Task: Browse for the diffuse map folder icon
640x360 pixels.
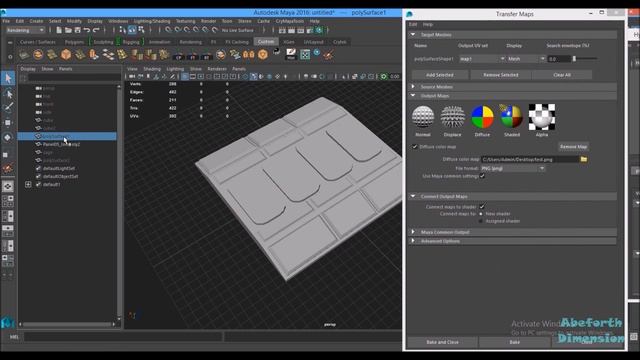Action: click(x=584, y=159)
